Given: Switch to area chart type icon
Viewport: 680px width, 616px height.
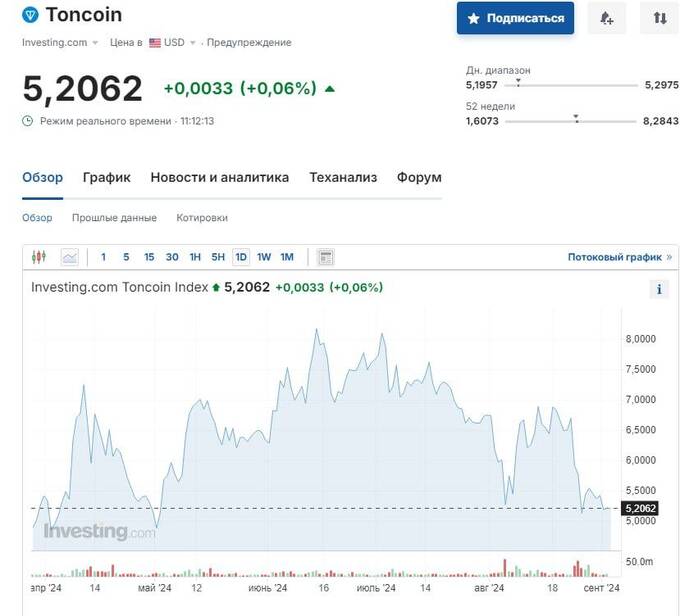Looking at the screenshot, I should tap(70, 257).
